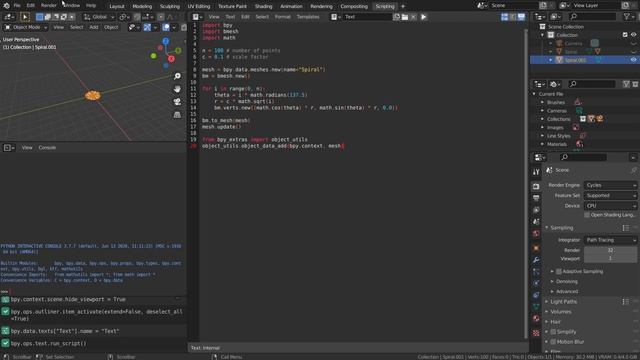Switch perspective/orthographic grid gizmo
The width and height of the screenshot is (640, 360).
[x=177, y=115]
